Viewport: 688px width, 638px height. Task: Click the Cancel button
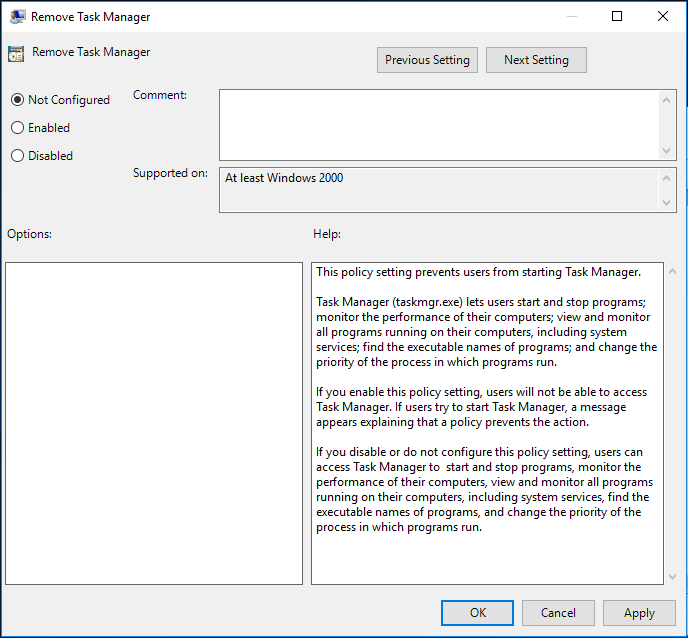[x=558, y=613]
